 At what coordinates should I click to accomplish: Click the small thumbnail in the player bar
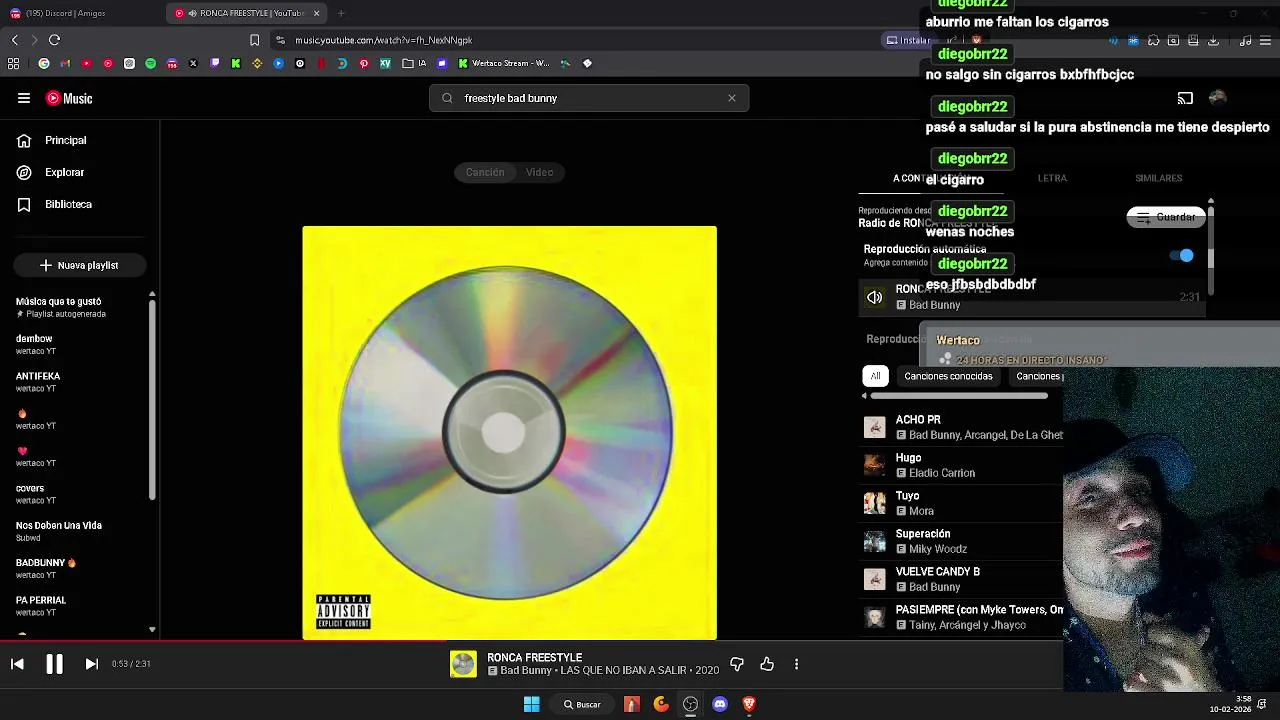[463, 664]
